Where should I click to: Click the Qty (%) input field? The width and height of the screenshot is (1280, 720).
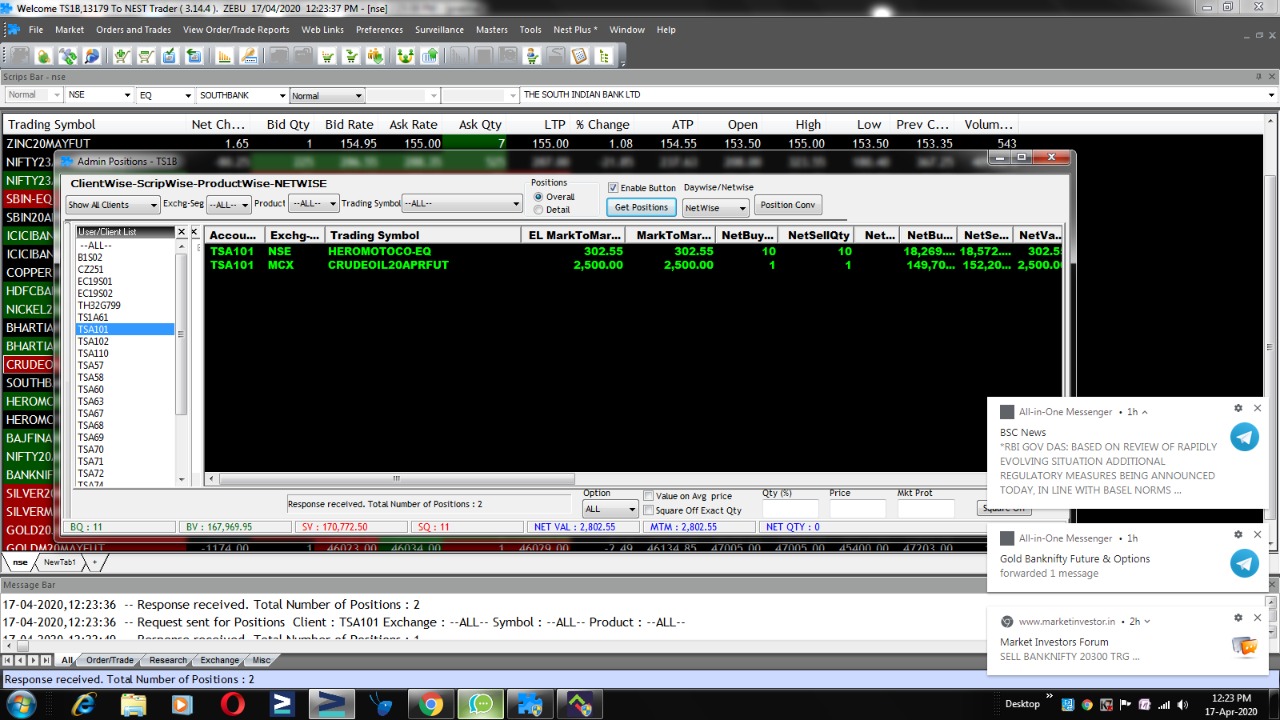[790, 510]
